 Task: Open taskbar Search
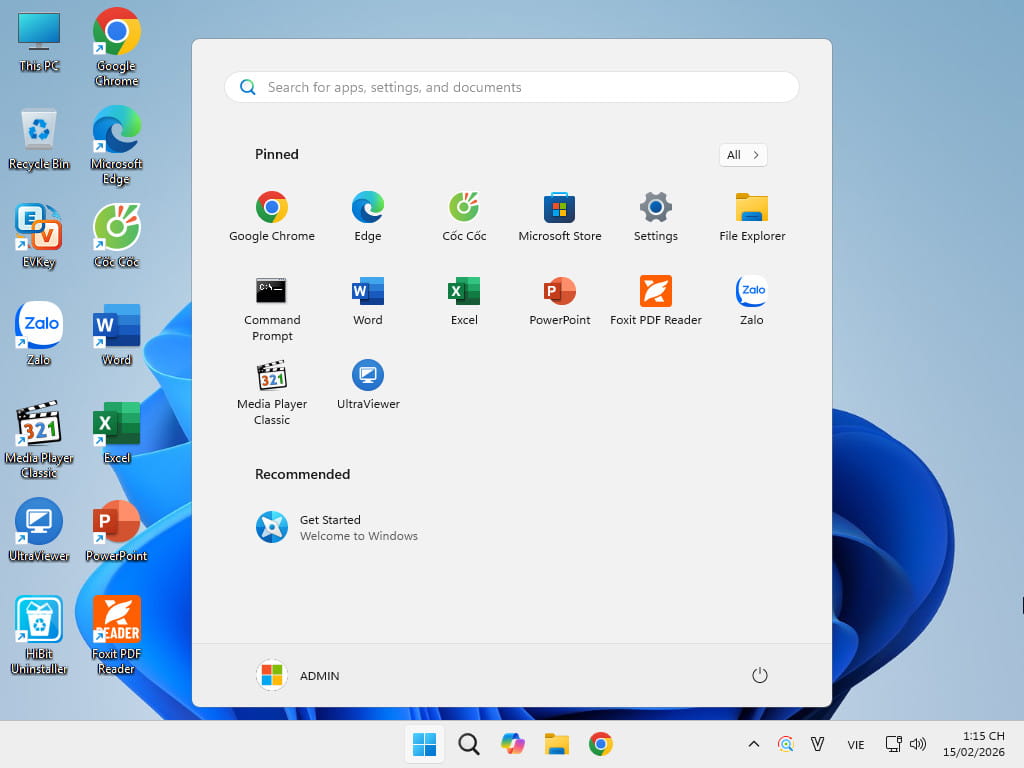coord(468,744)
